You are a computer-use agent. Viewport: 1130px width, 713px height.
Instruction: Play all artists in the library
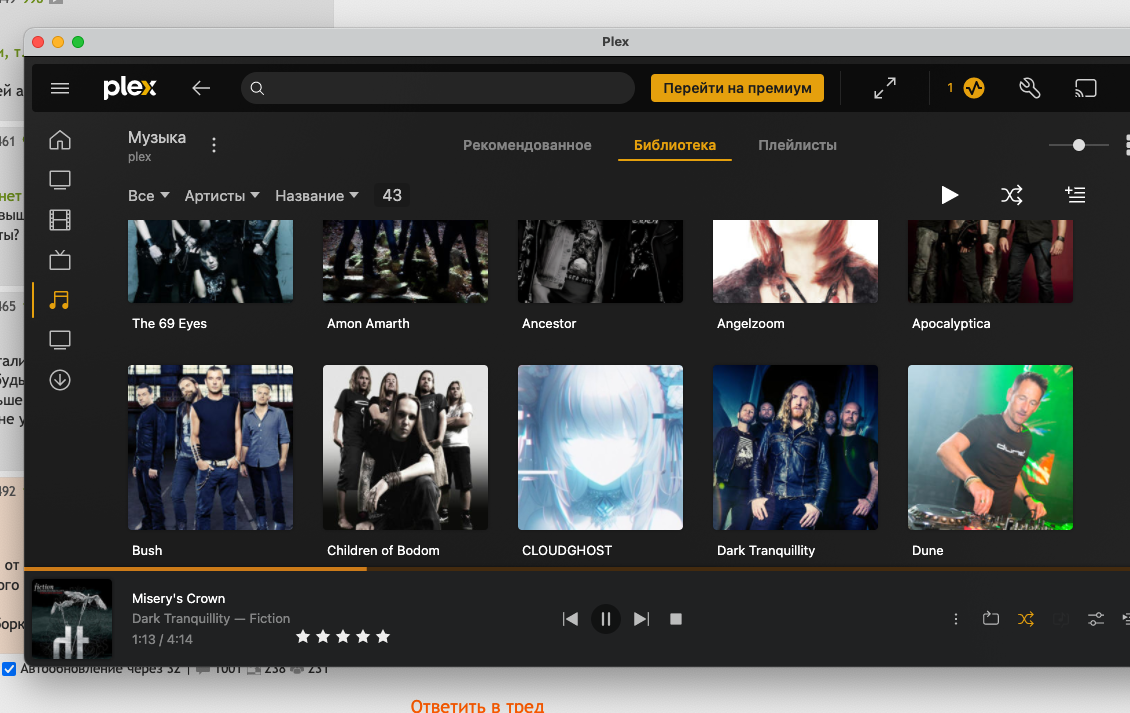pyautogui.click(x=949, y=195)
